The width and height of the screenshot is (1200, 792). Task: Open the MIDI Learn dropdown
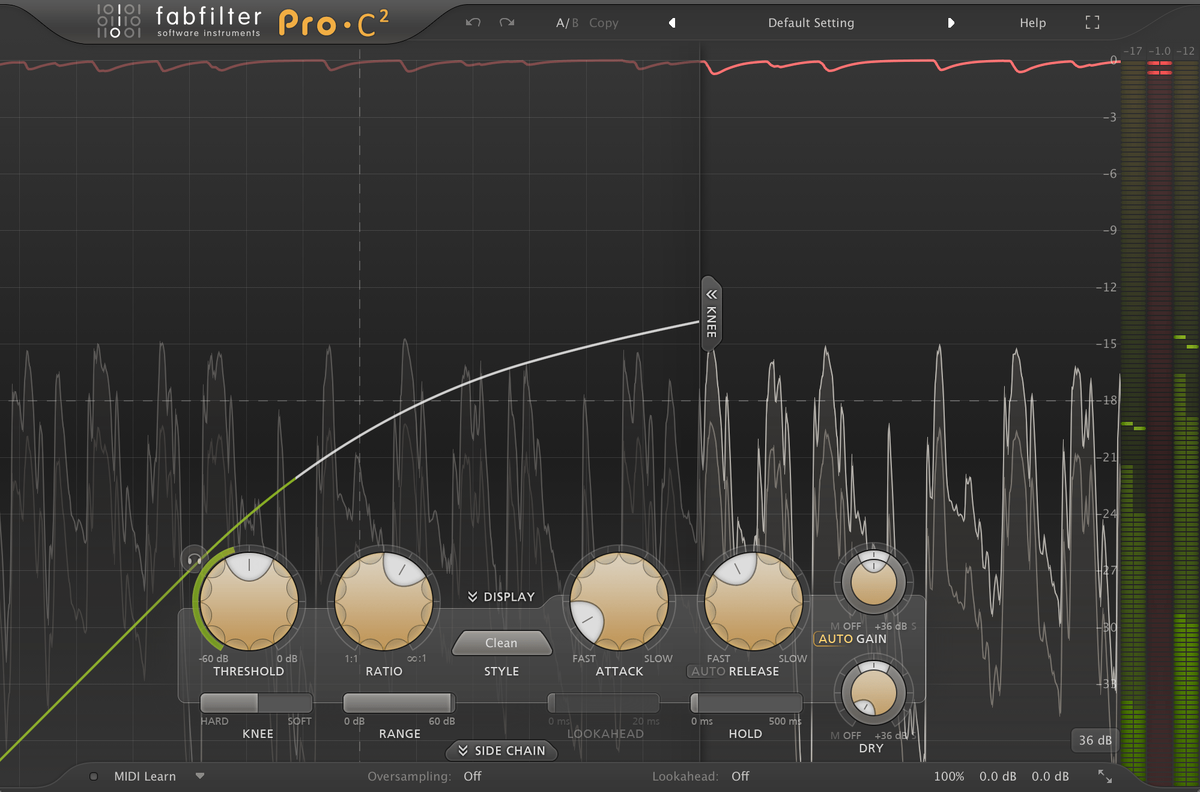pyautogui.click(x=200, y=775)
